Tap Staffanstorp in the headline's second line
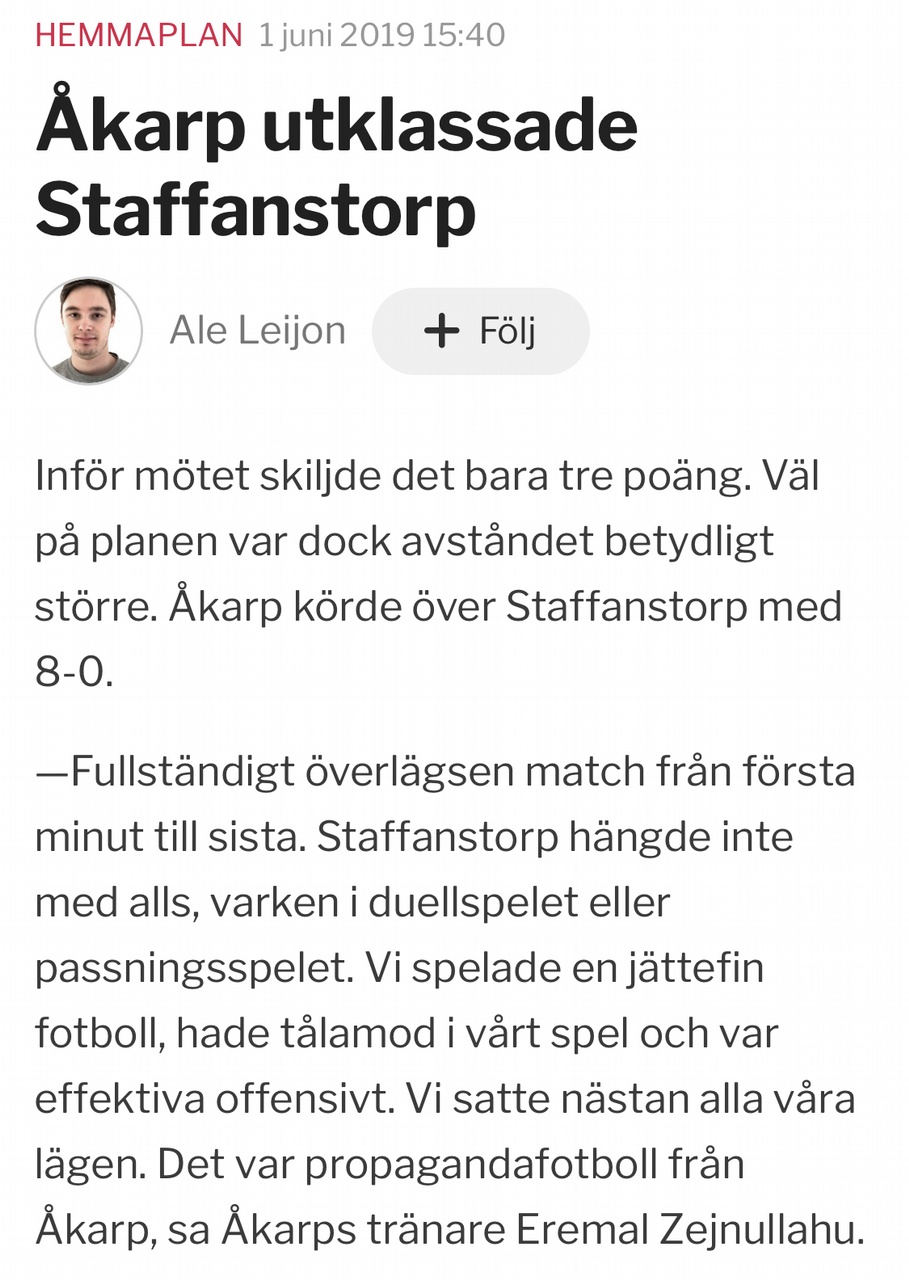This screenshot has width=909, height=1280. coord(255,207)
